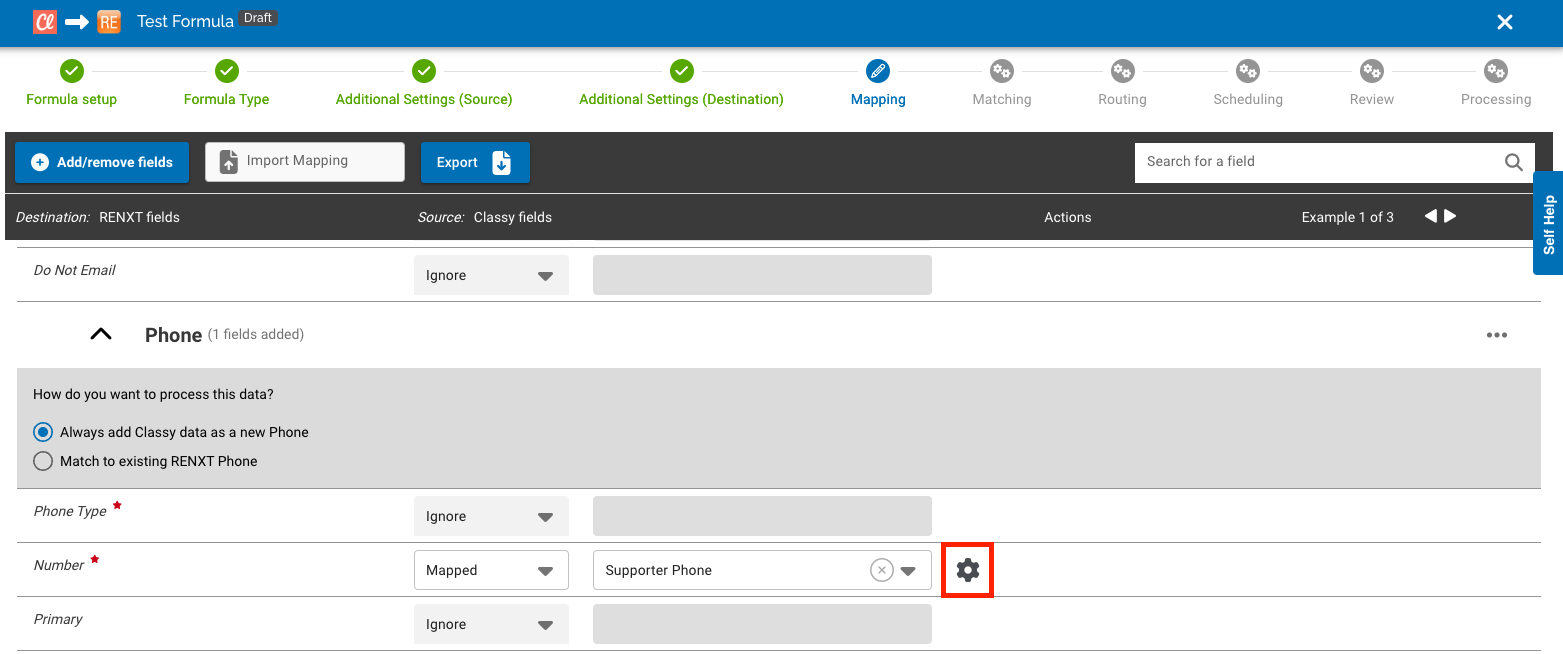1563x654 pixels.
Task: Click the Scheduling step icon
Action: click(x=1247, y=71)
